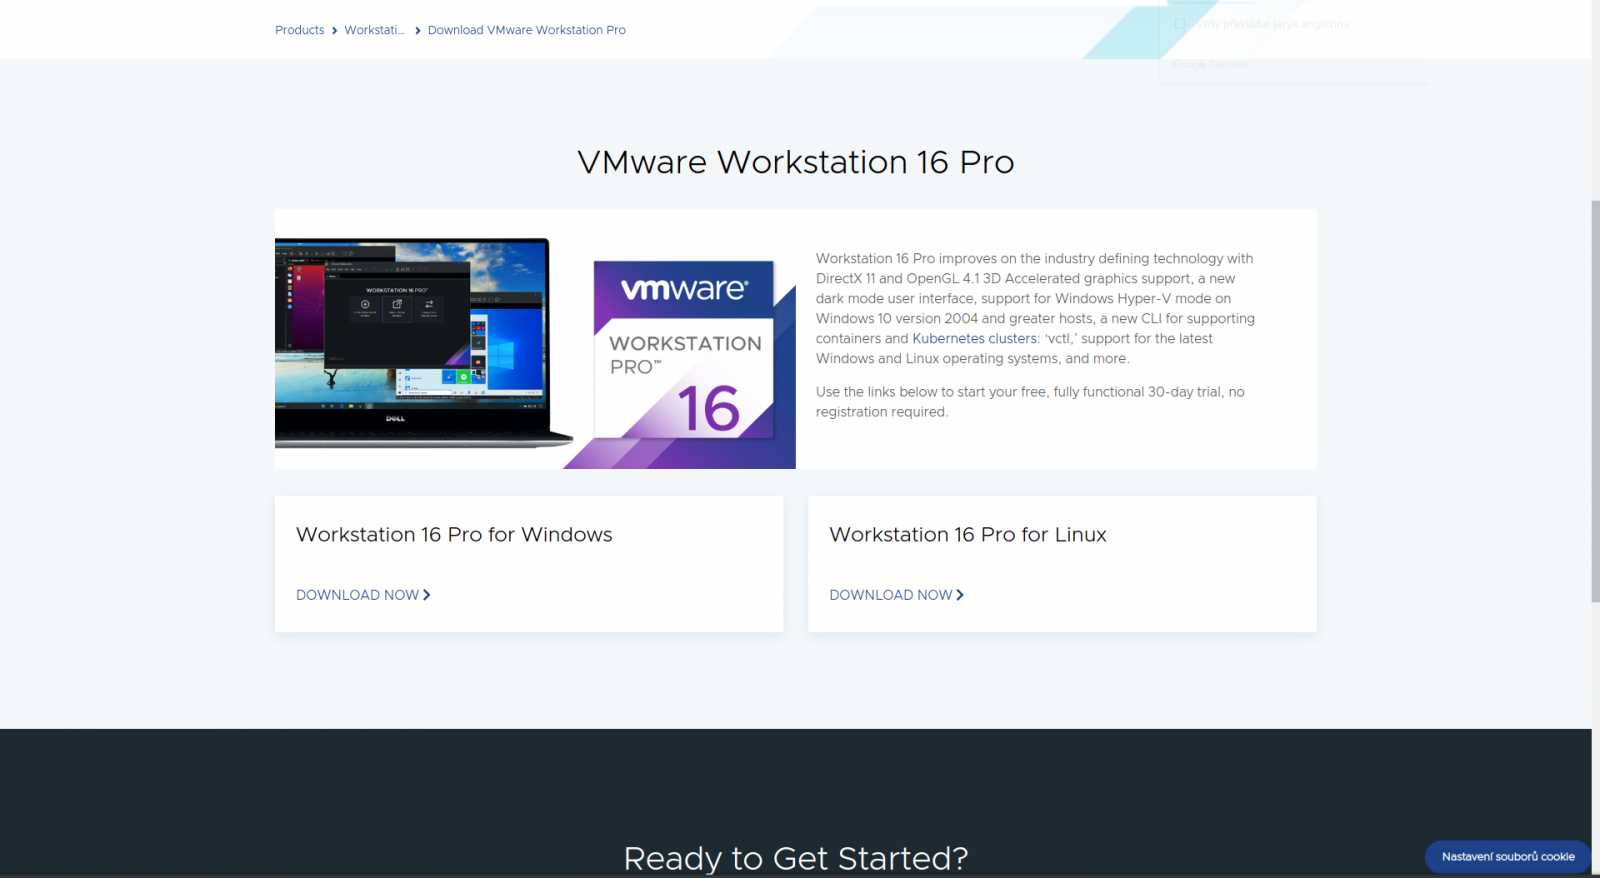Screen dimensions: 1600x878
Task: Follow the Kubernetes clusters link
Action: (974, 339)
